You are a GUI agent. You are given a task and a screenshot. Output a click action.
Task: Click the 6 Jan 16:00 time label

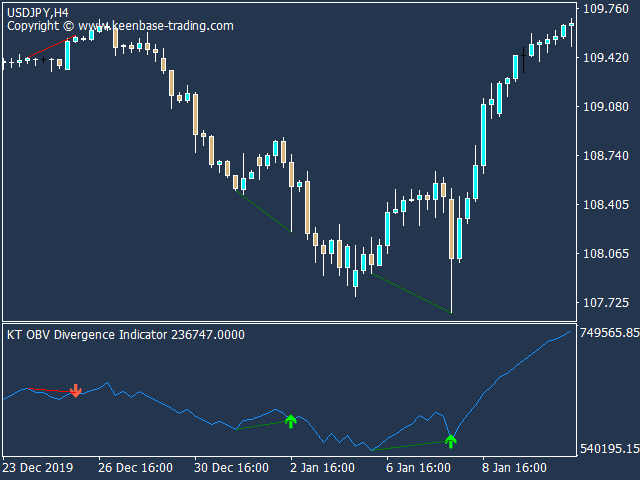[x=418, y=467]
